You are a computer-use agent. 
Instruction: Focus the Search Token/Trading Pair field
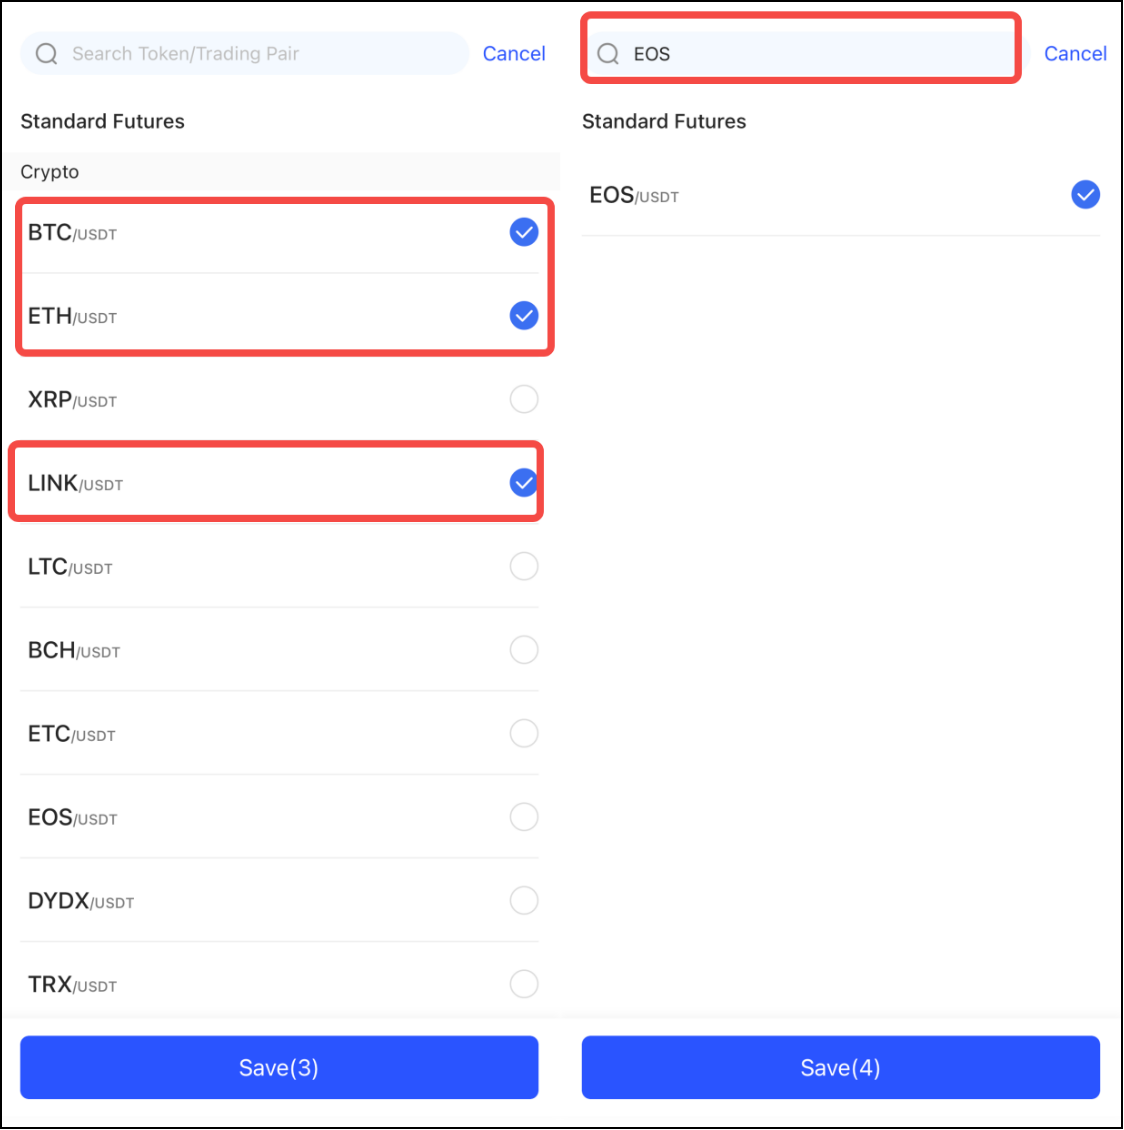pos(260,54)
